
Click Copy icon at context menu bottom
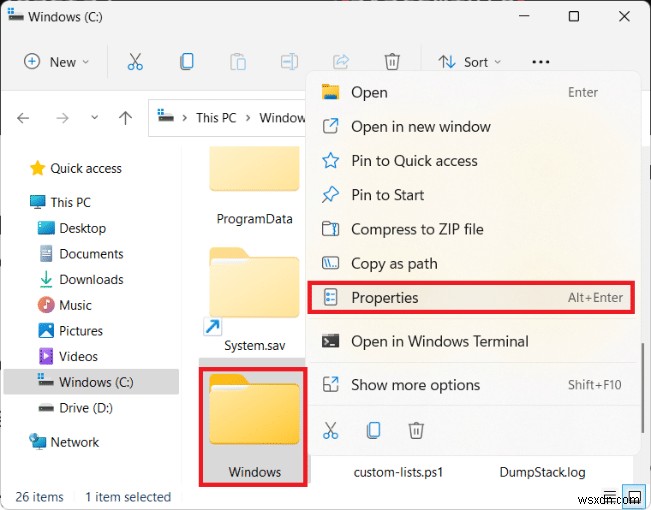pyautogui.click(x=373, y=430)
